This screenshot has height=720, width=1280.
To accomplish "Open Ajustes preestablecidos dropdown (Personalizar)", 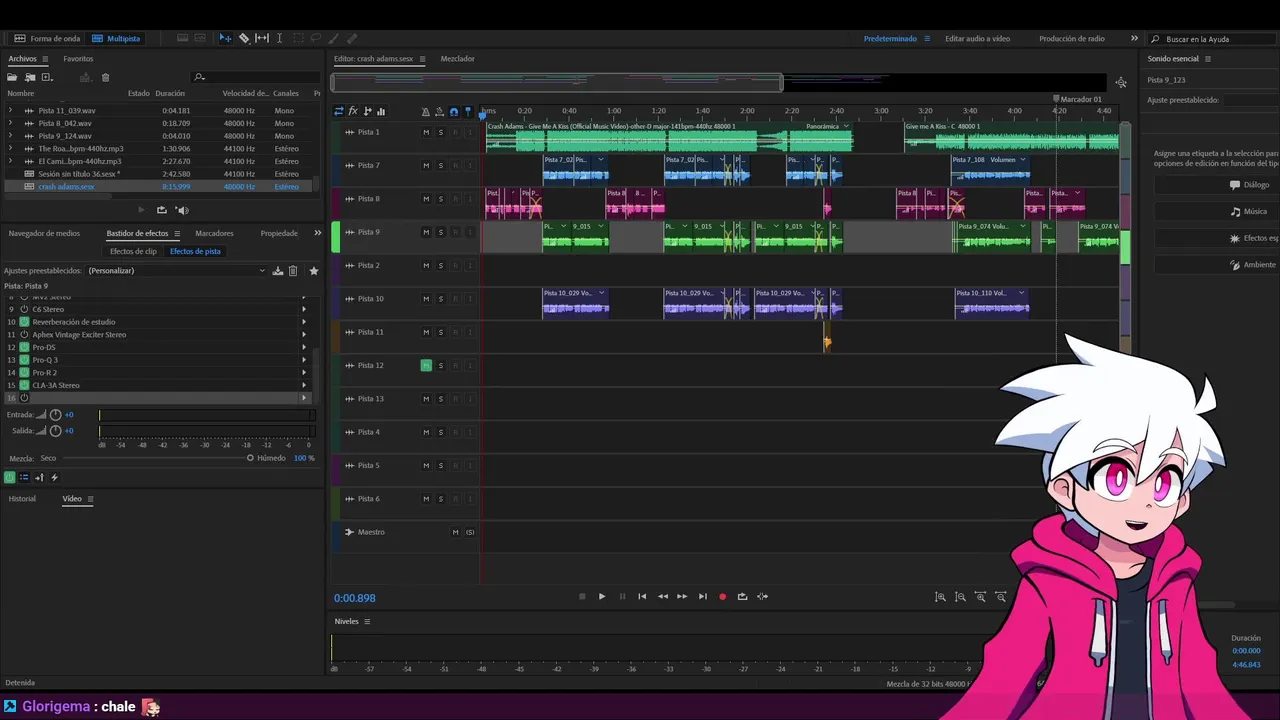I will (177, 271).
